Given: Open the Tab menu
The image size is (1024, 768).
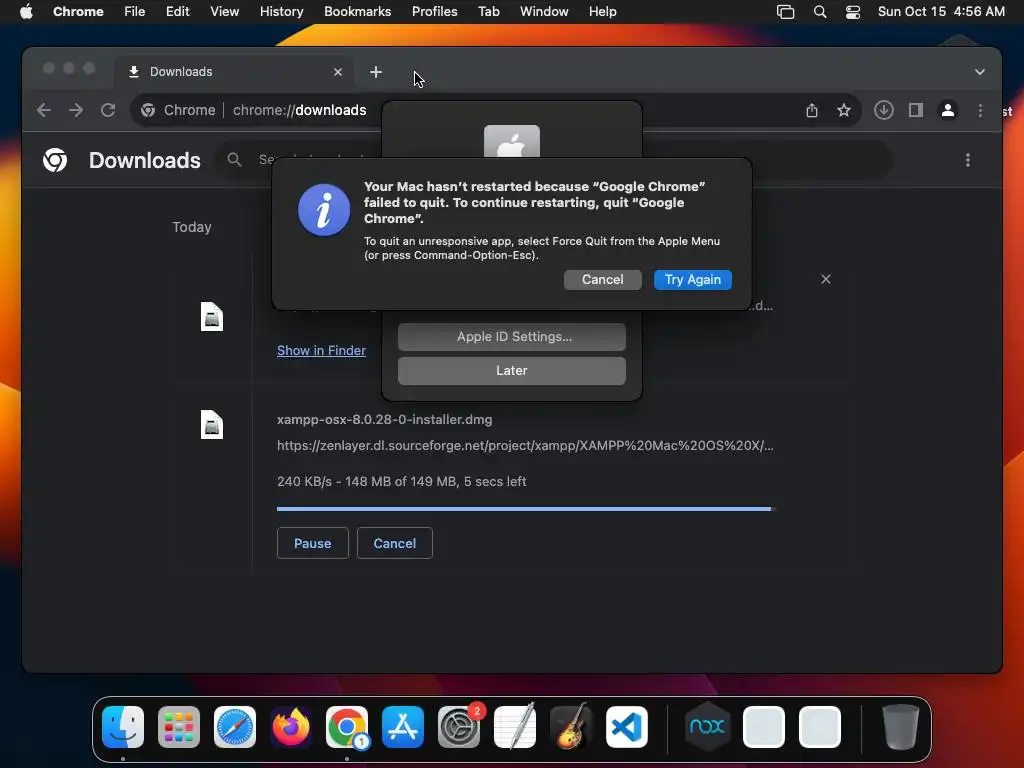Looking at the screenshot, I should pos(488,12).
